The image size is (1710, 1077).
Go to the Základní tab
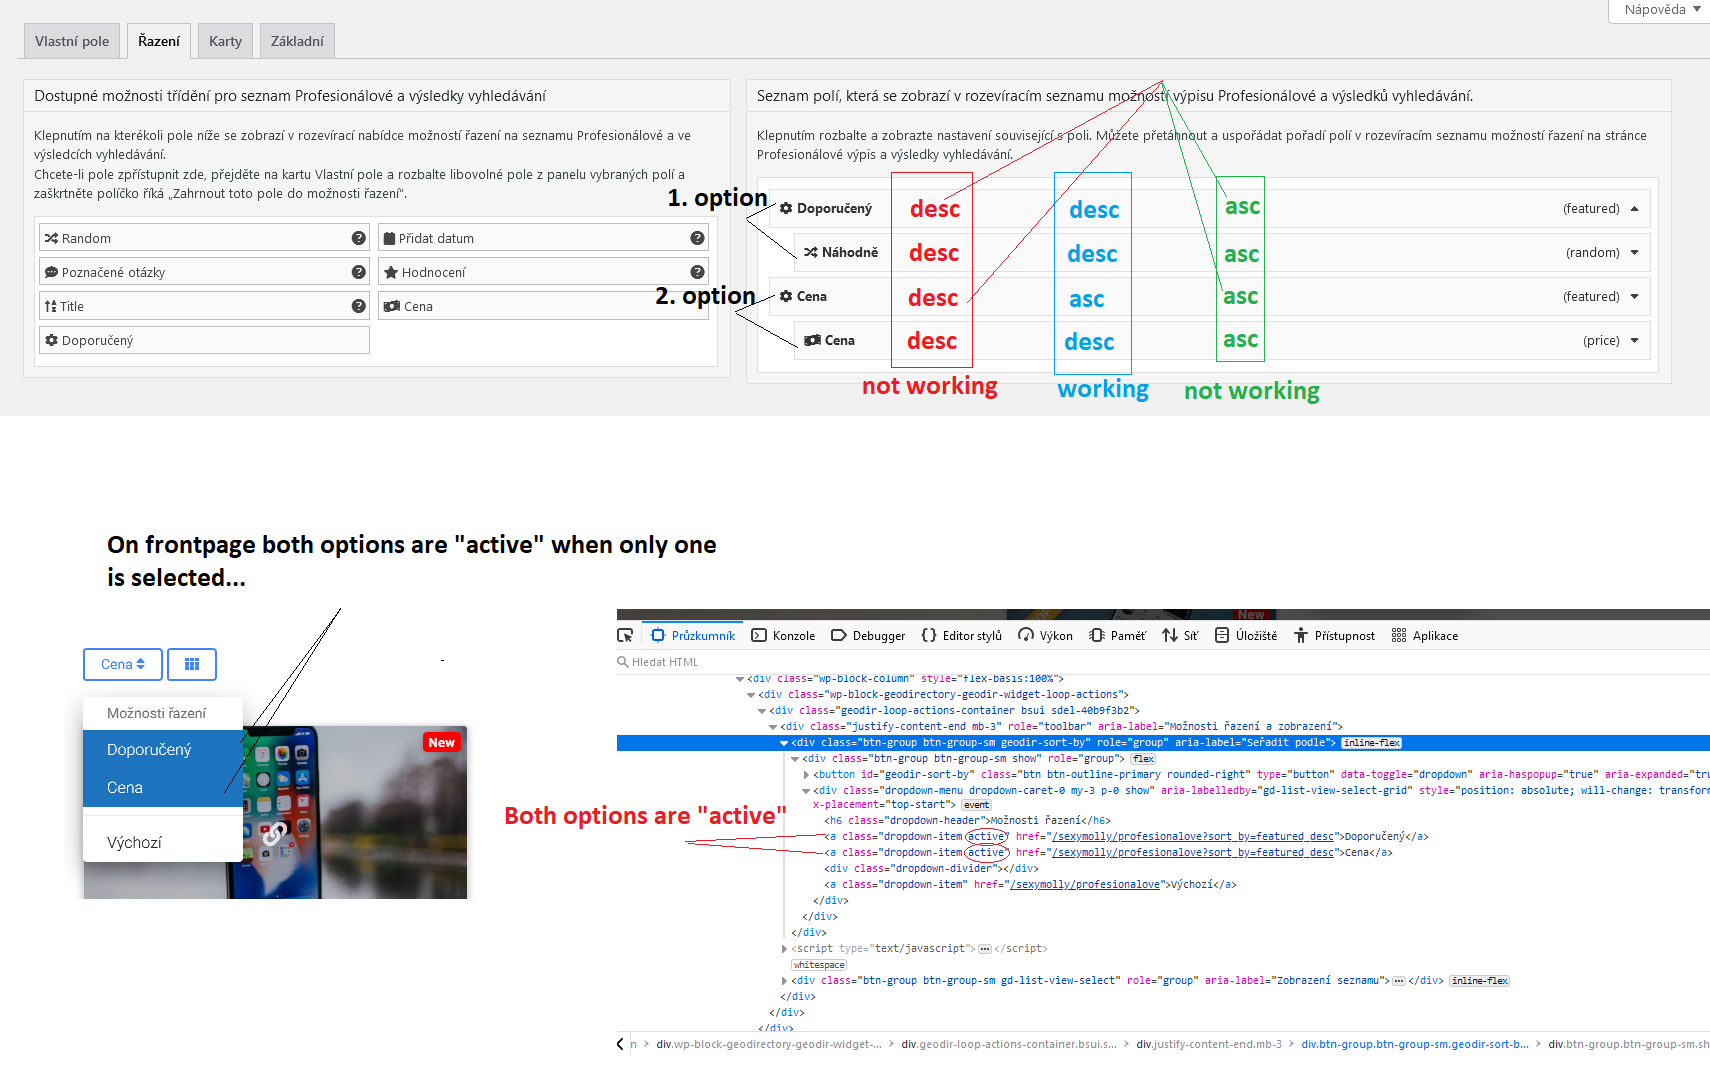tap(297, 41)
